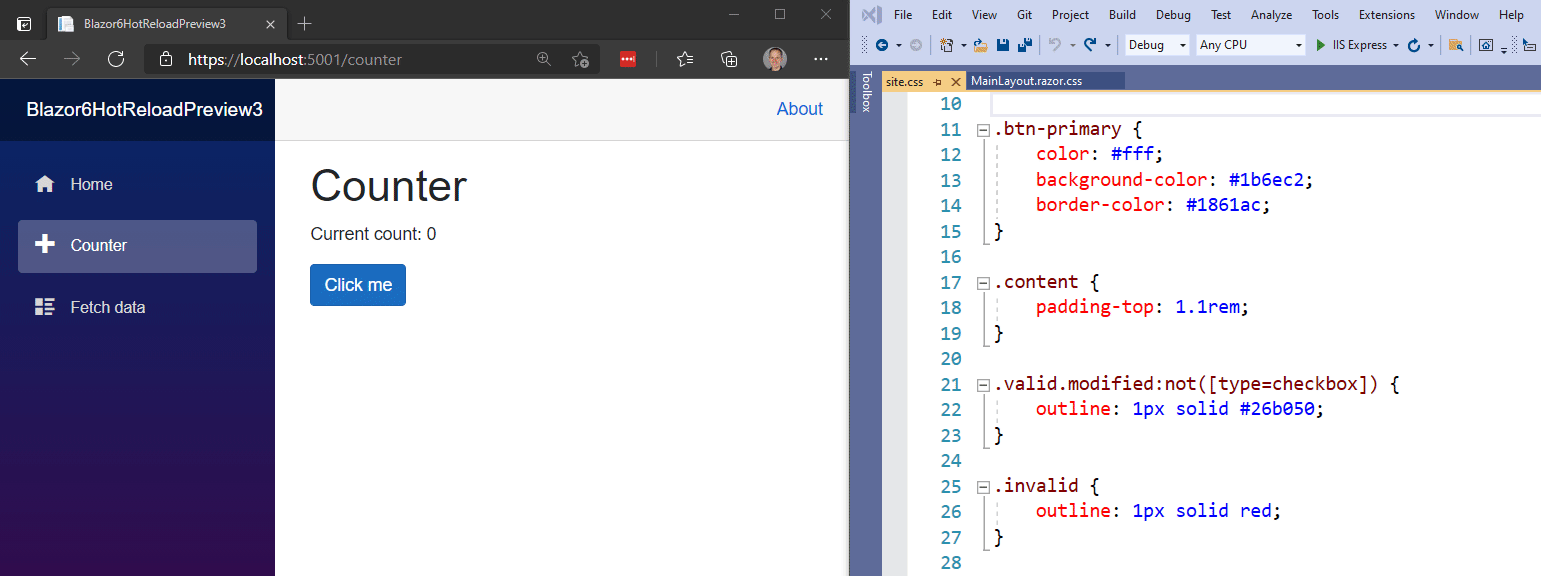Click the user profile avatar in Edge

[x=774, y=59]
